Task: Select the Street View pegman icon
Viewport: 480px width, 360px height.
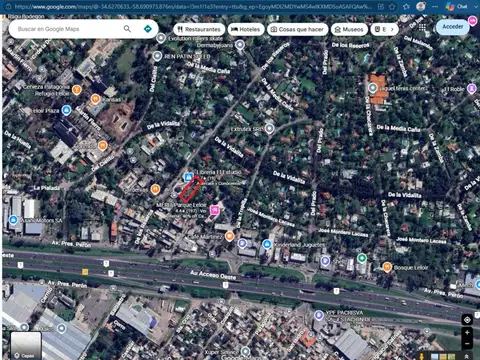Action: [422, 356]
